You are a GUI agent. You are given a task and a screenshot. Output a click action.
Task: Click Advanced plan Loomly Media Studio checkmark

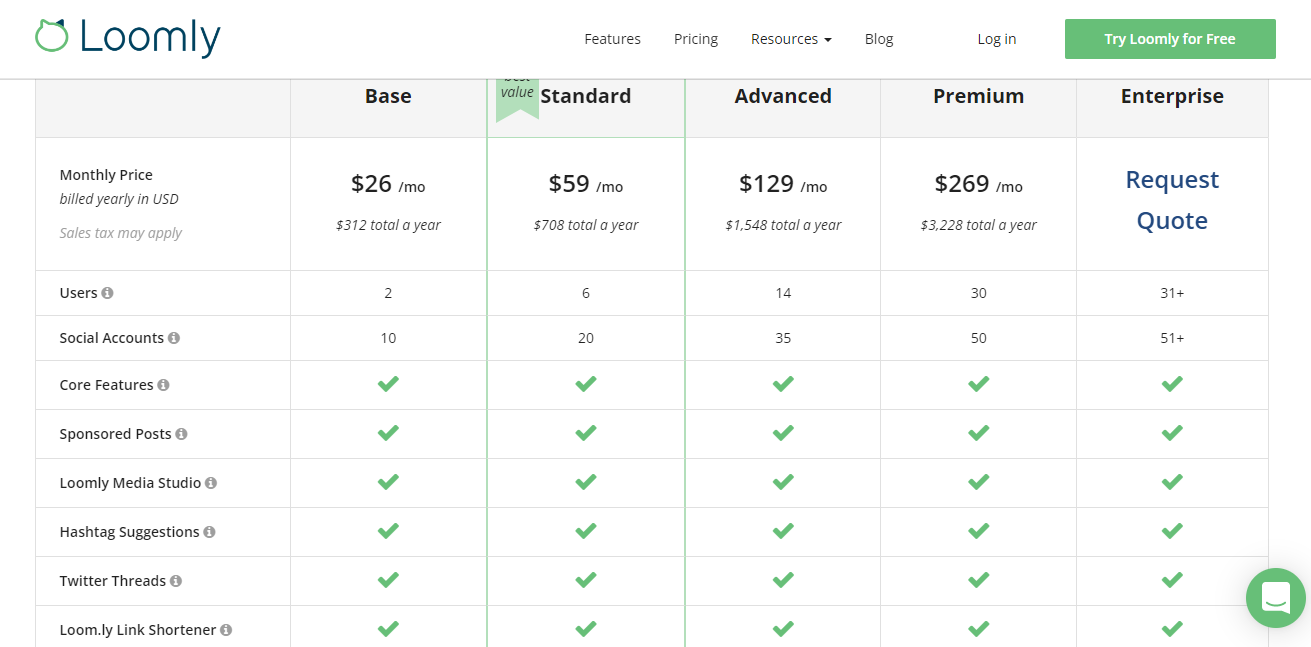783,482
